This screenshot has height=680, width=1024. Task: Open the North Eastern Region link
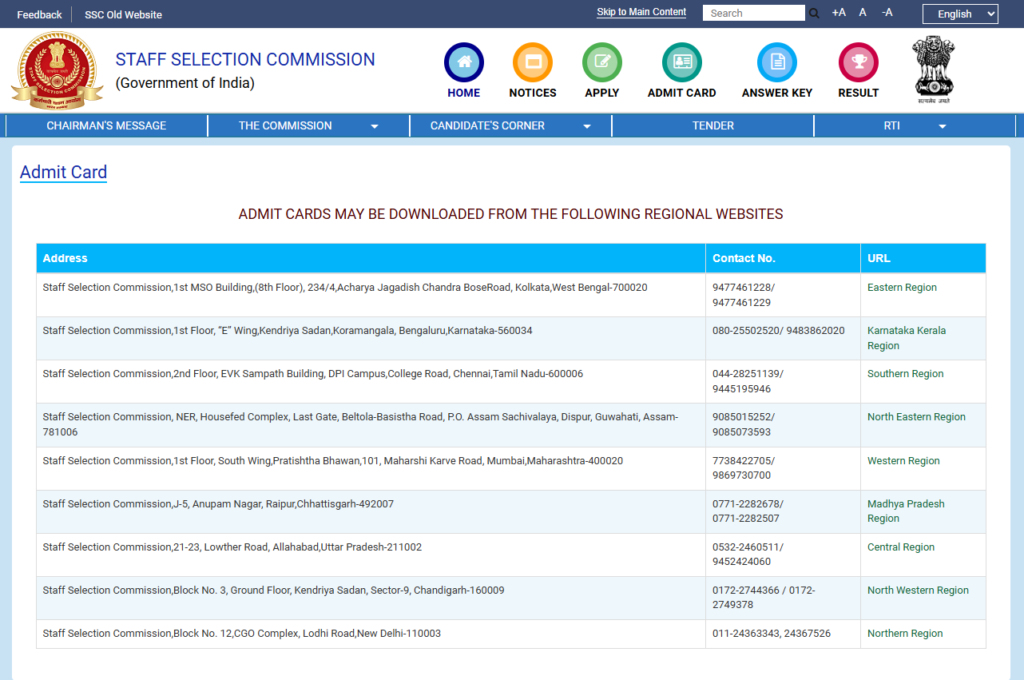(x=916, y=417)
